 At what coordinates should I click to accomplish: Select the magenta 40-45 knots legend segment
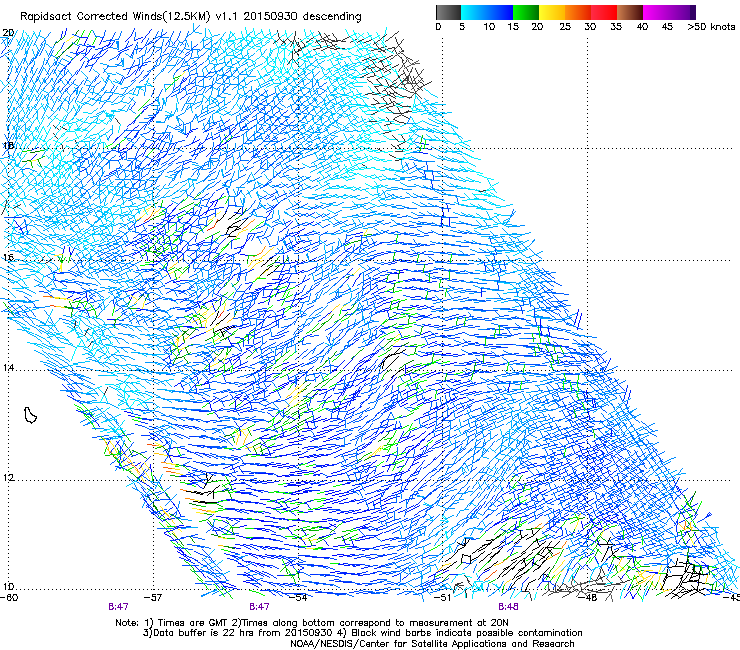pos(656,12)
